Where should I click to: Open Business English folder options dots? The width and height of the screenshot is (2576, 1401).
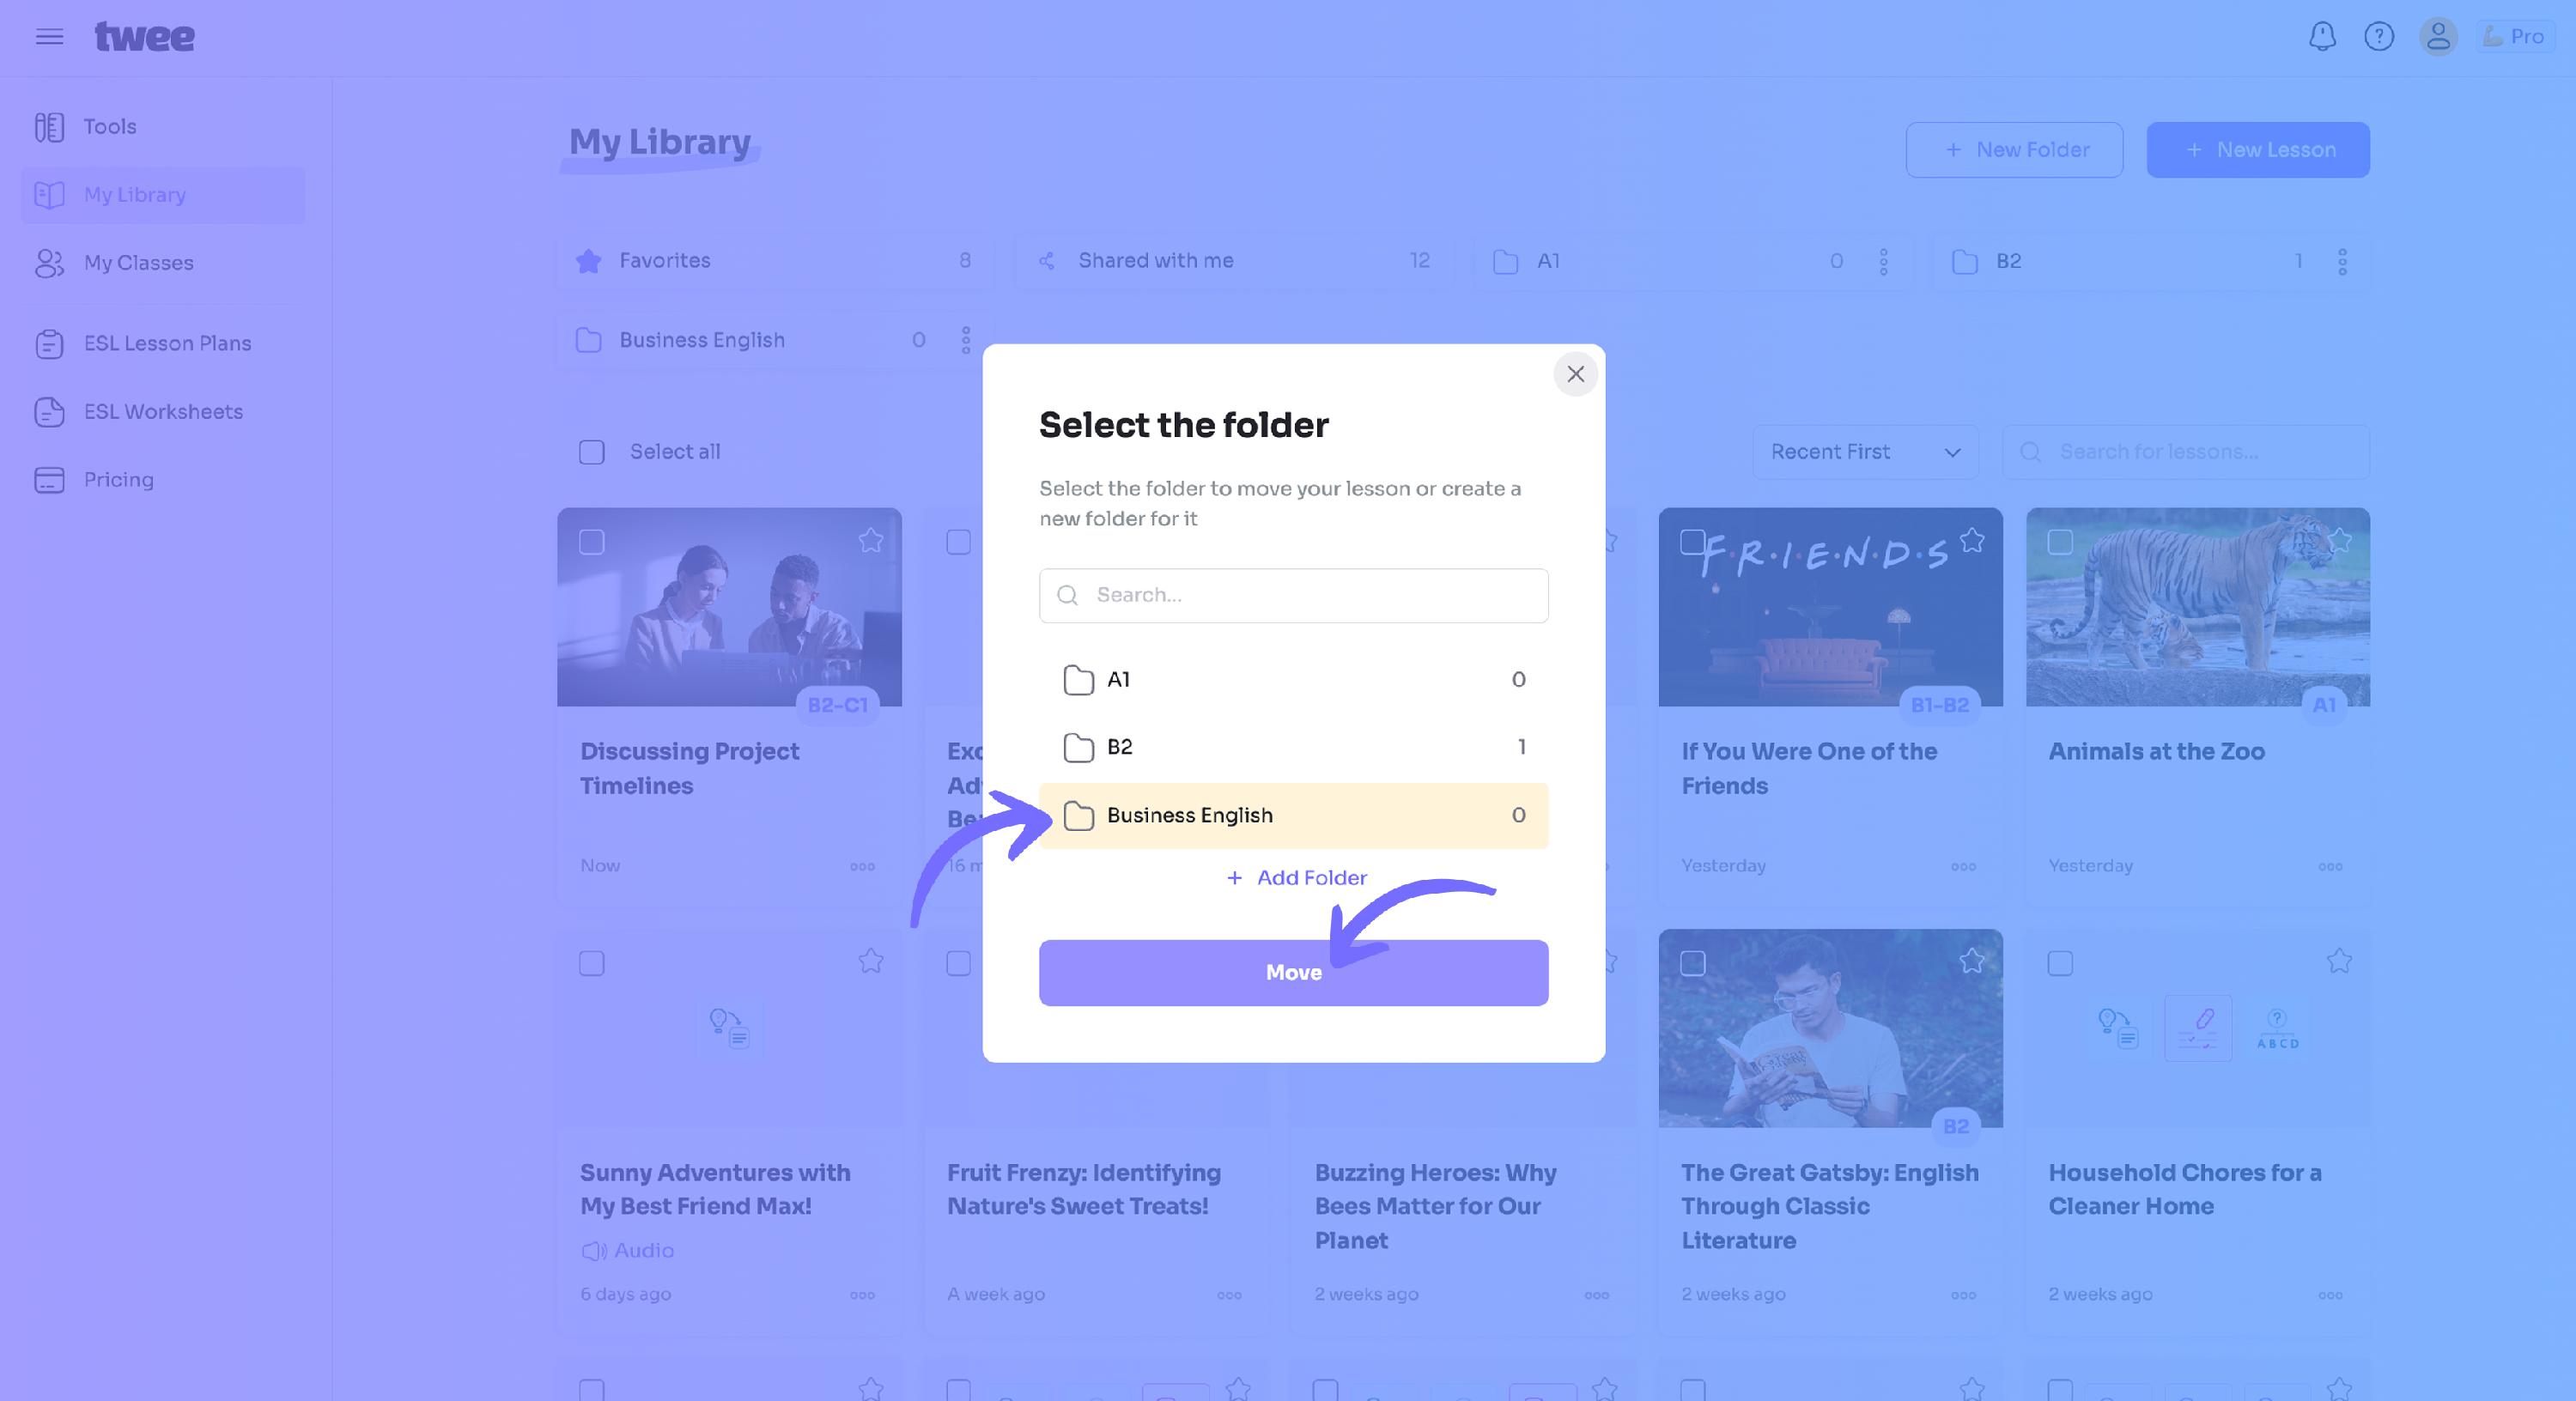(966, 340)
